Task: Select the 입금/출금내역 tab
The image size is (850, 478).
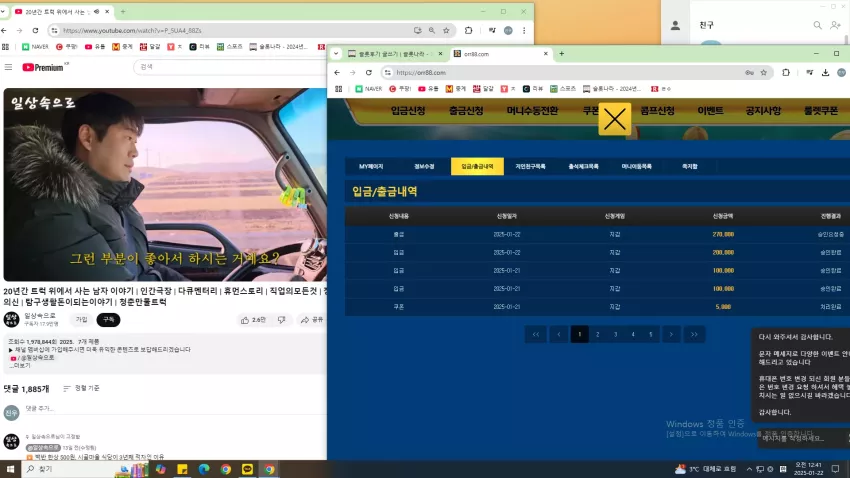Action: click(477, 166)
